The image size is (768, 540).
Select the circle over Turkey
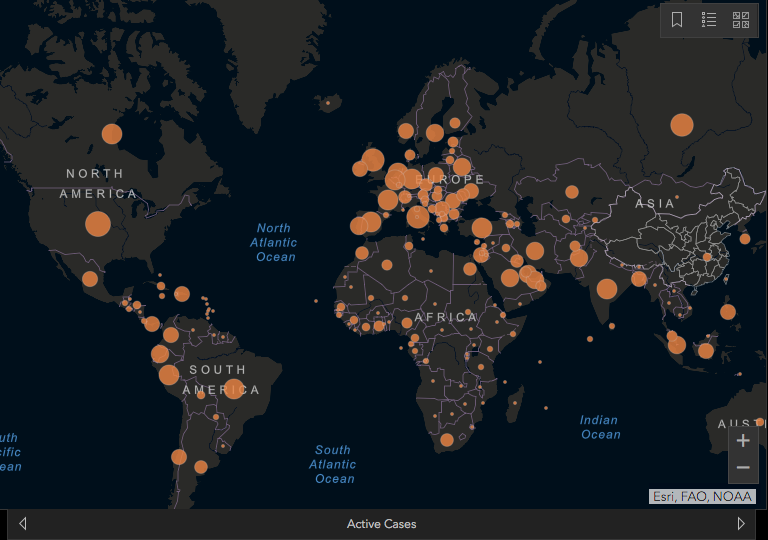482,228
